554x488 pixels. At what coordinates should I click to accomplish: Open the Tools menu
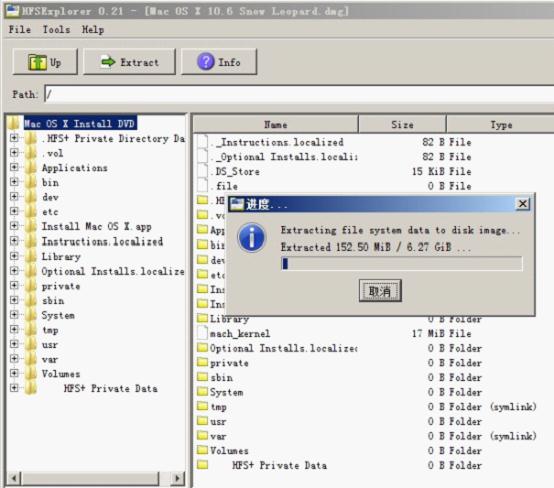(x=56, y=30)
